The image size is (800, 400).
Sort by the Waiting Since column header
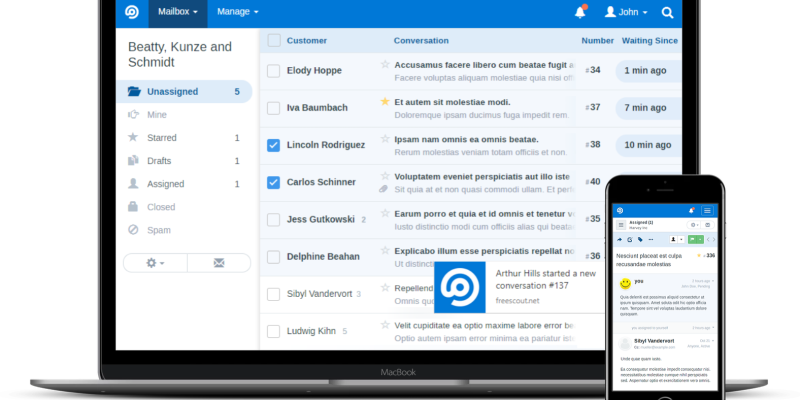649,41
